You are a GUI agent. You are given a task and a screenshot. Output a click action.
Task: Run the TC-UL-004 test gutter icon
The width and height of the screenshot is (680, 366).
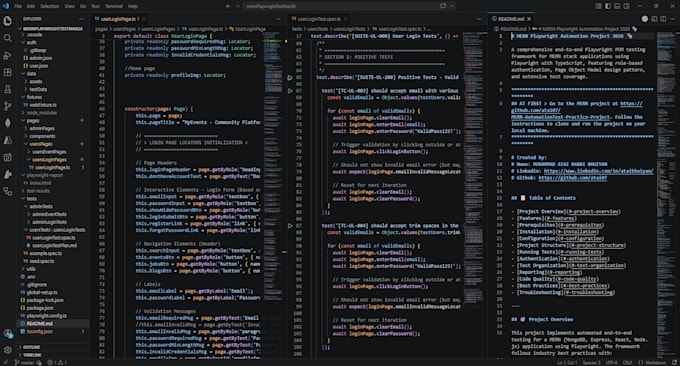coord(290,226)
